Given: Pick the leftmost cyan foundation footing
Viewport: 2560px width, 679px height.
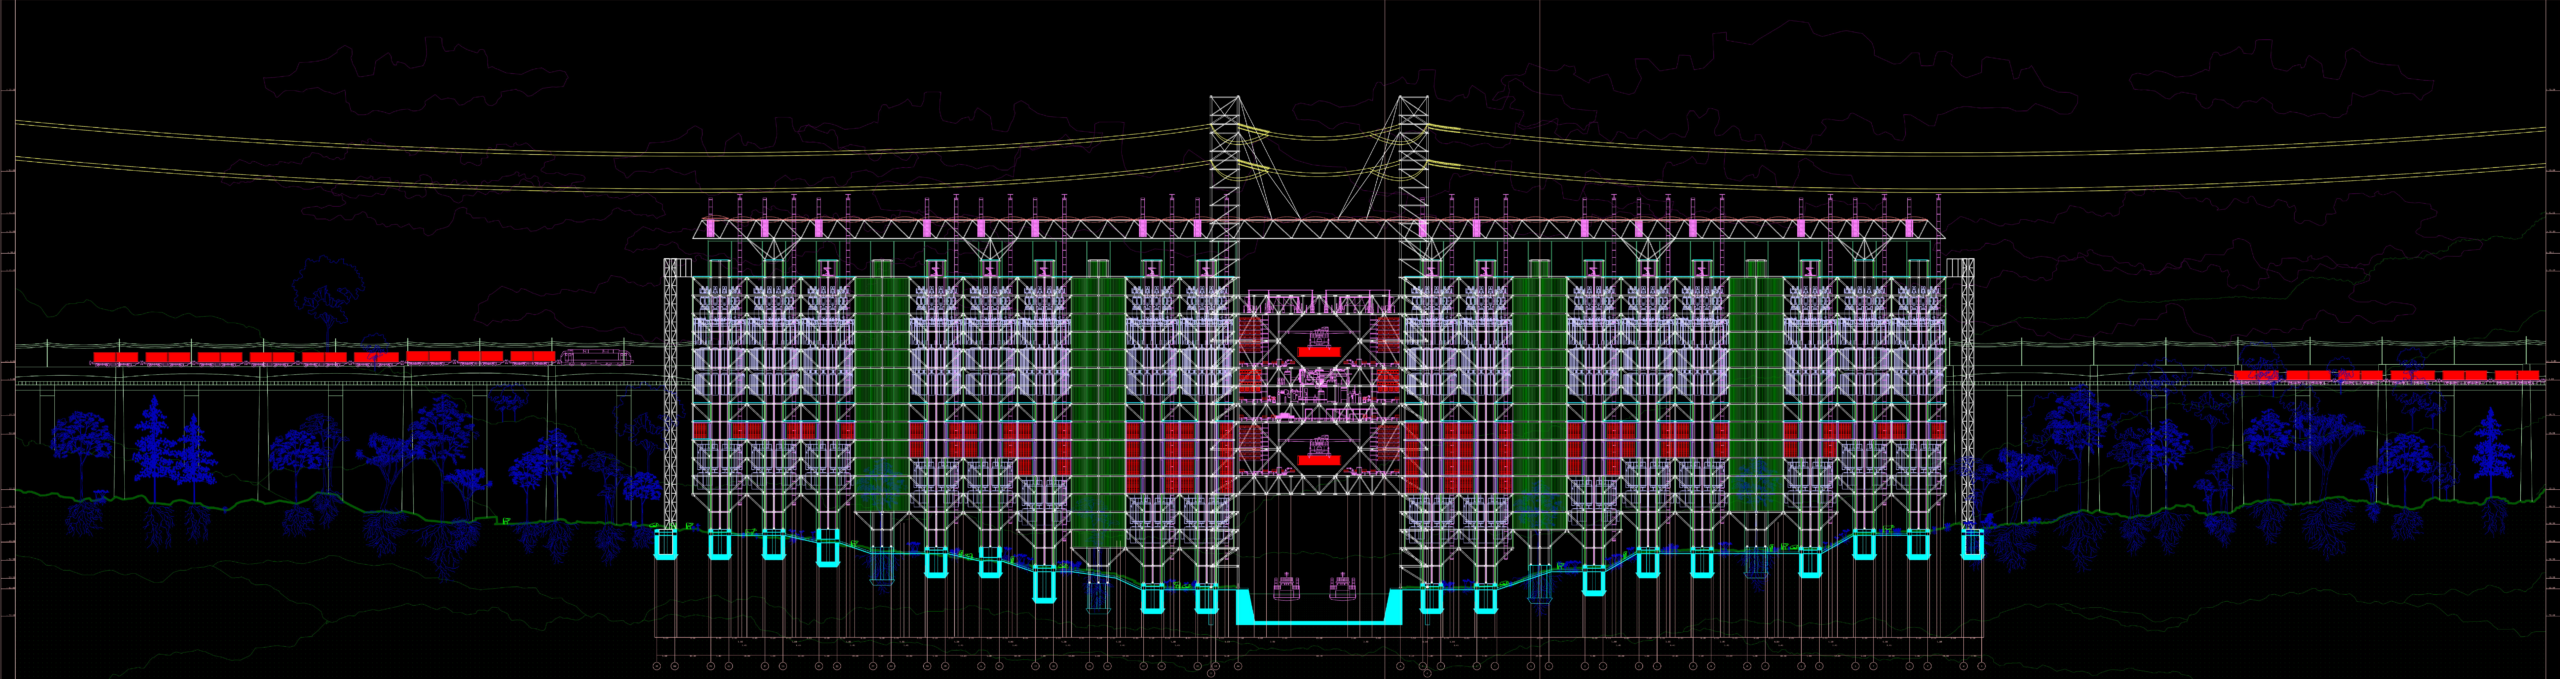Looking at the screenshot, I should click(x=665, y=545).
